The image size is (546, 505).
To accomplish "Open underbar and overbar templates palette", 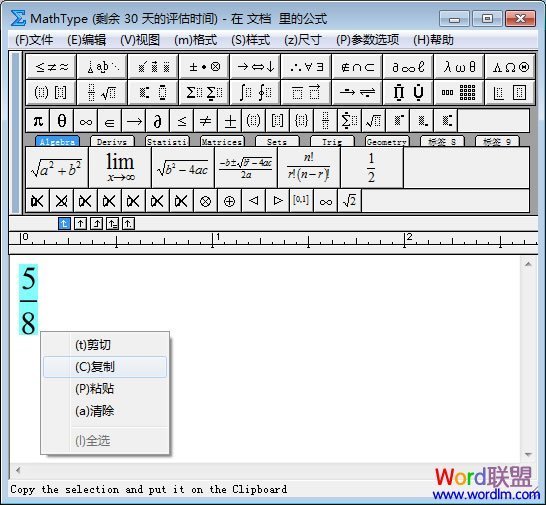I will (x=306, y=92).
